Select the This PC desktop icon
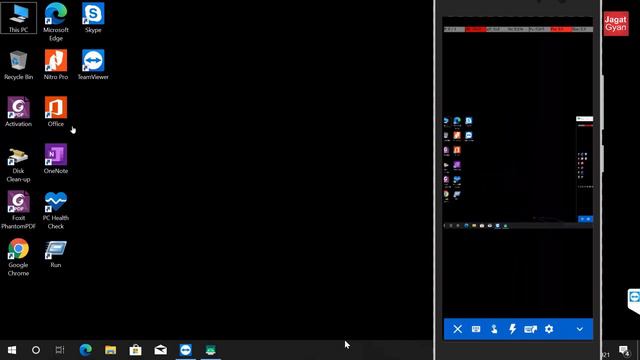The height and width of the screenshot is (360, 640). 18,18
